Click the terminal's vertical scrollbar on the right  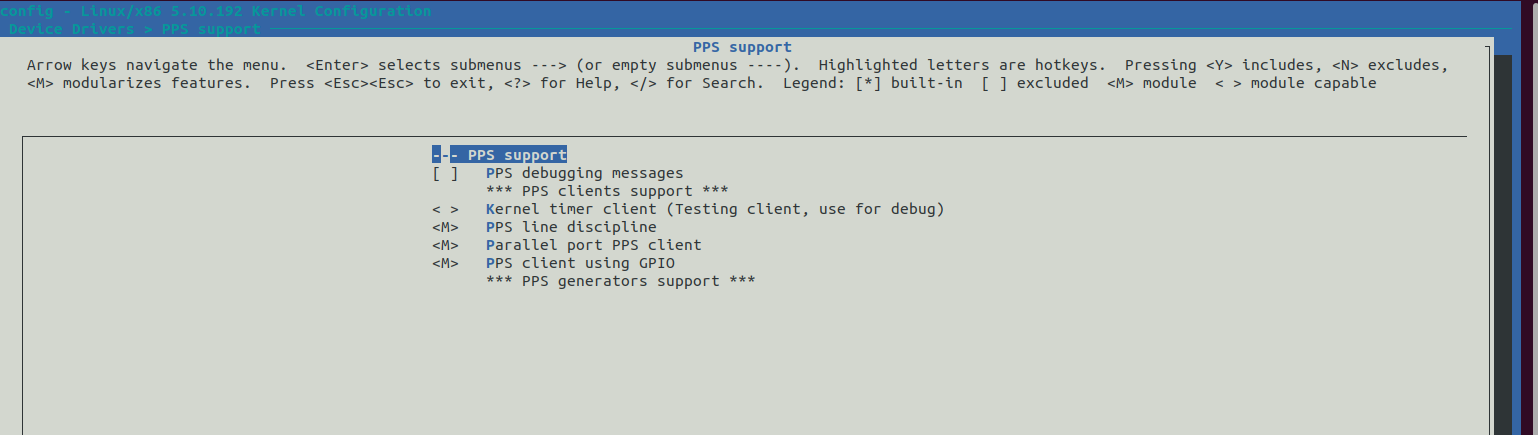(1502, 240)
